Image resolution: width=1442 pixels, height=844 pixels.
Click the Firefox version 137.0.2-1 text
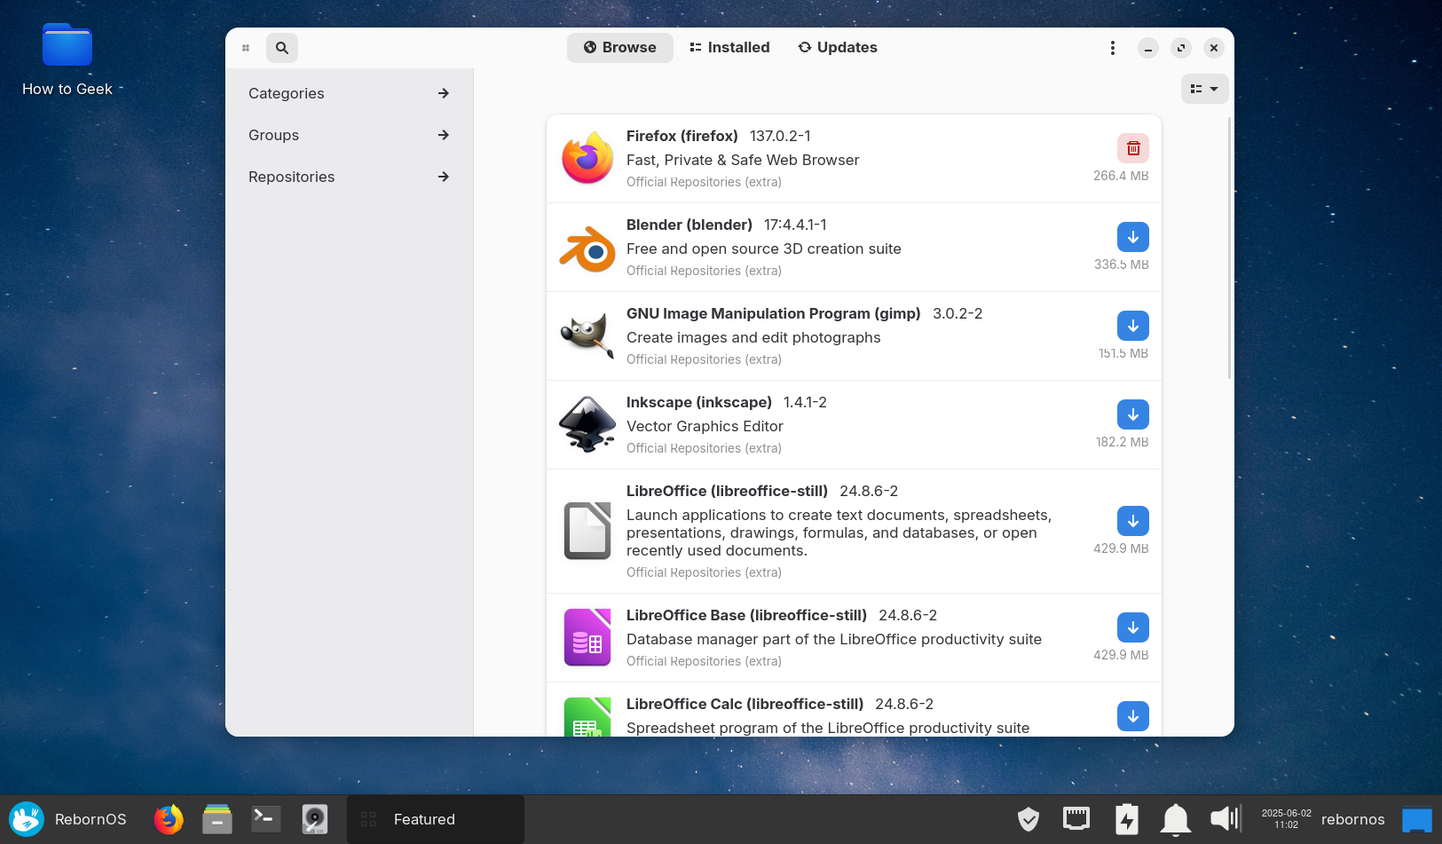tap(780, 136)
